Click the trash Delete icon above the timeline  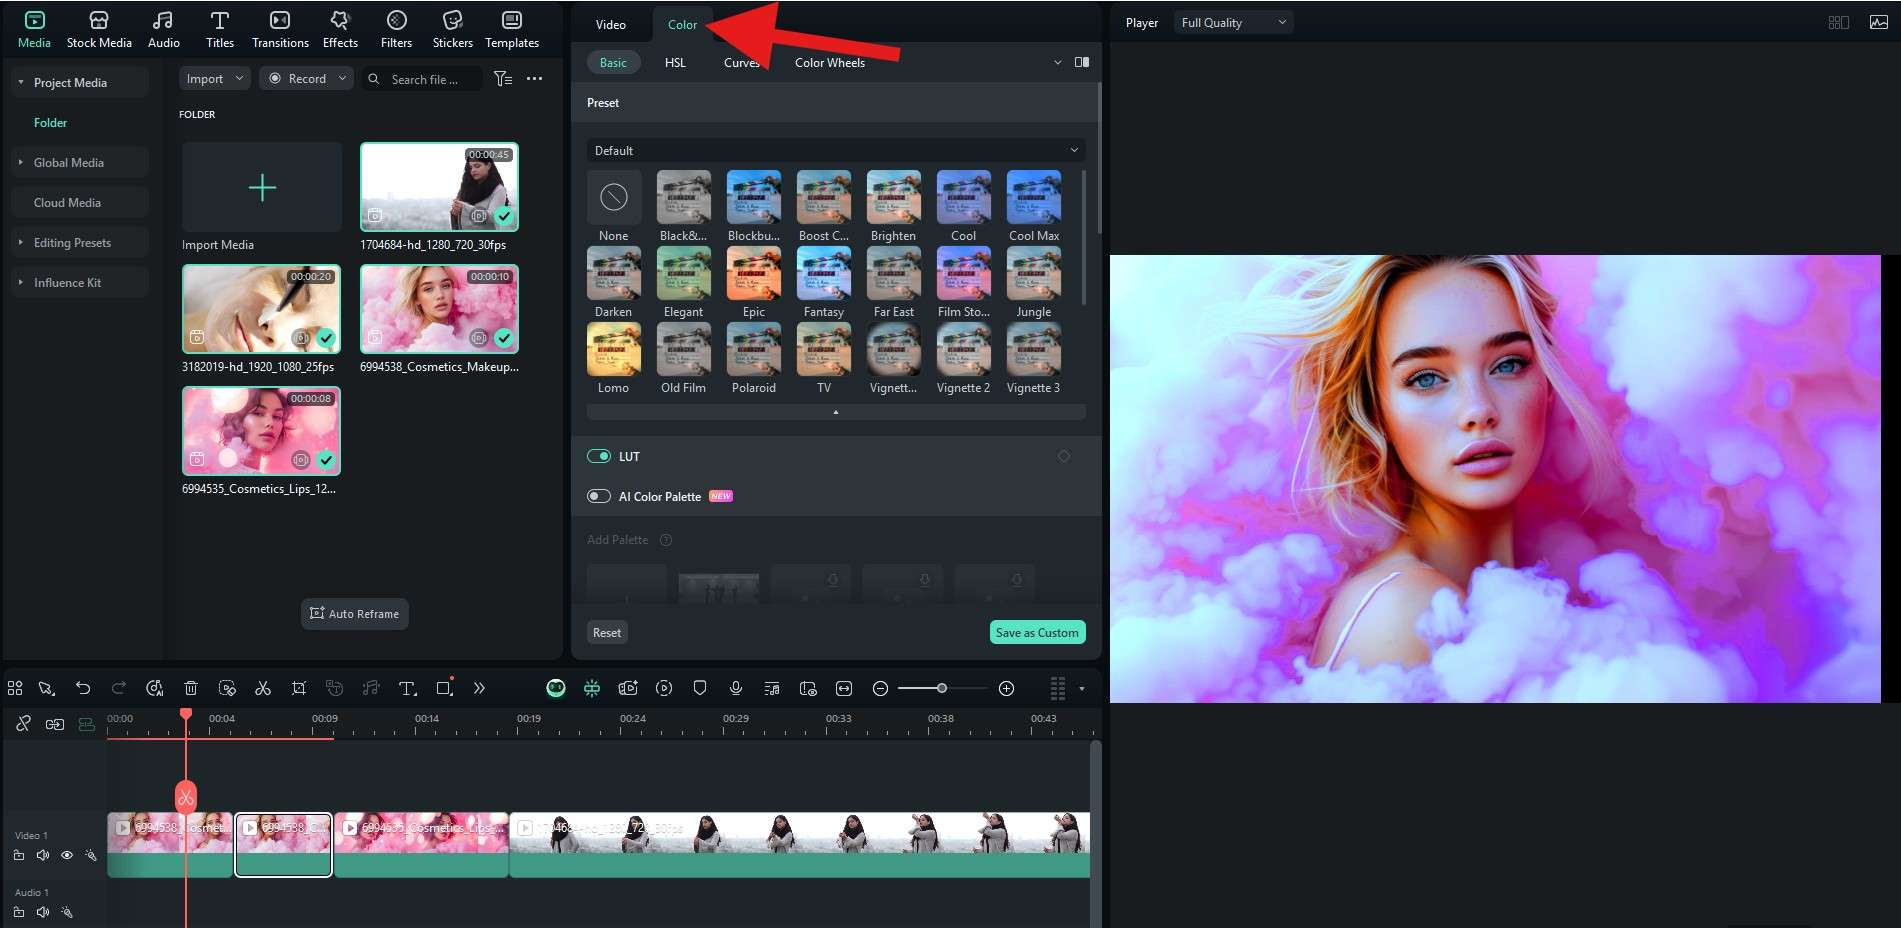click(x=191, y=688)
